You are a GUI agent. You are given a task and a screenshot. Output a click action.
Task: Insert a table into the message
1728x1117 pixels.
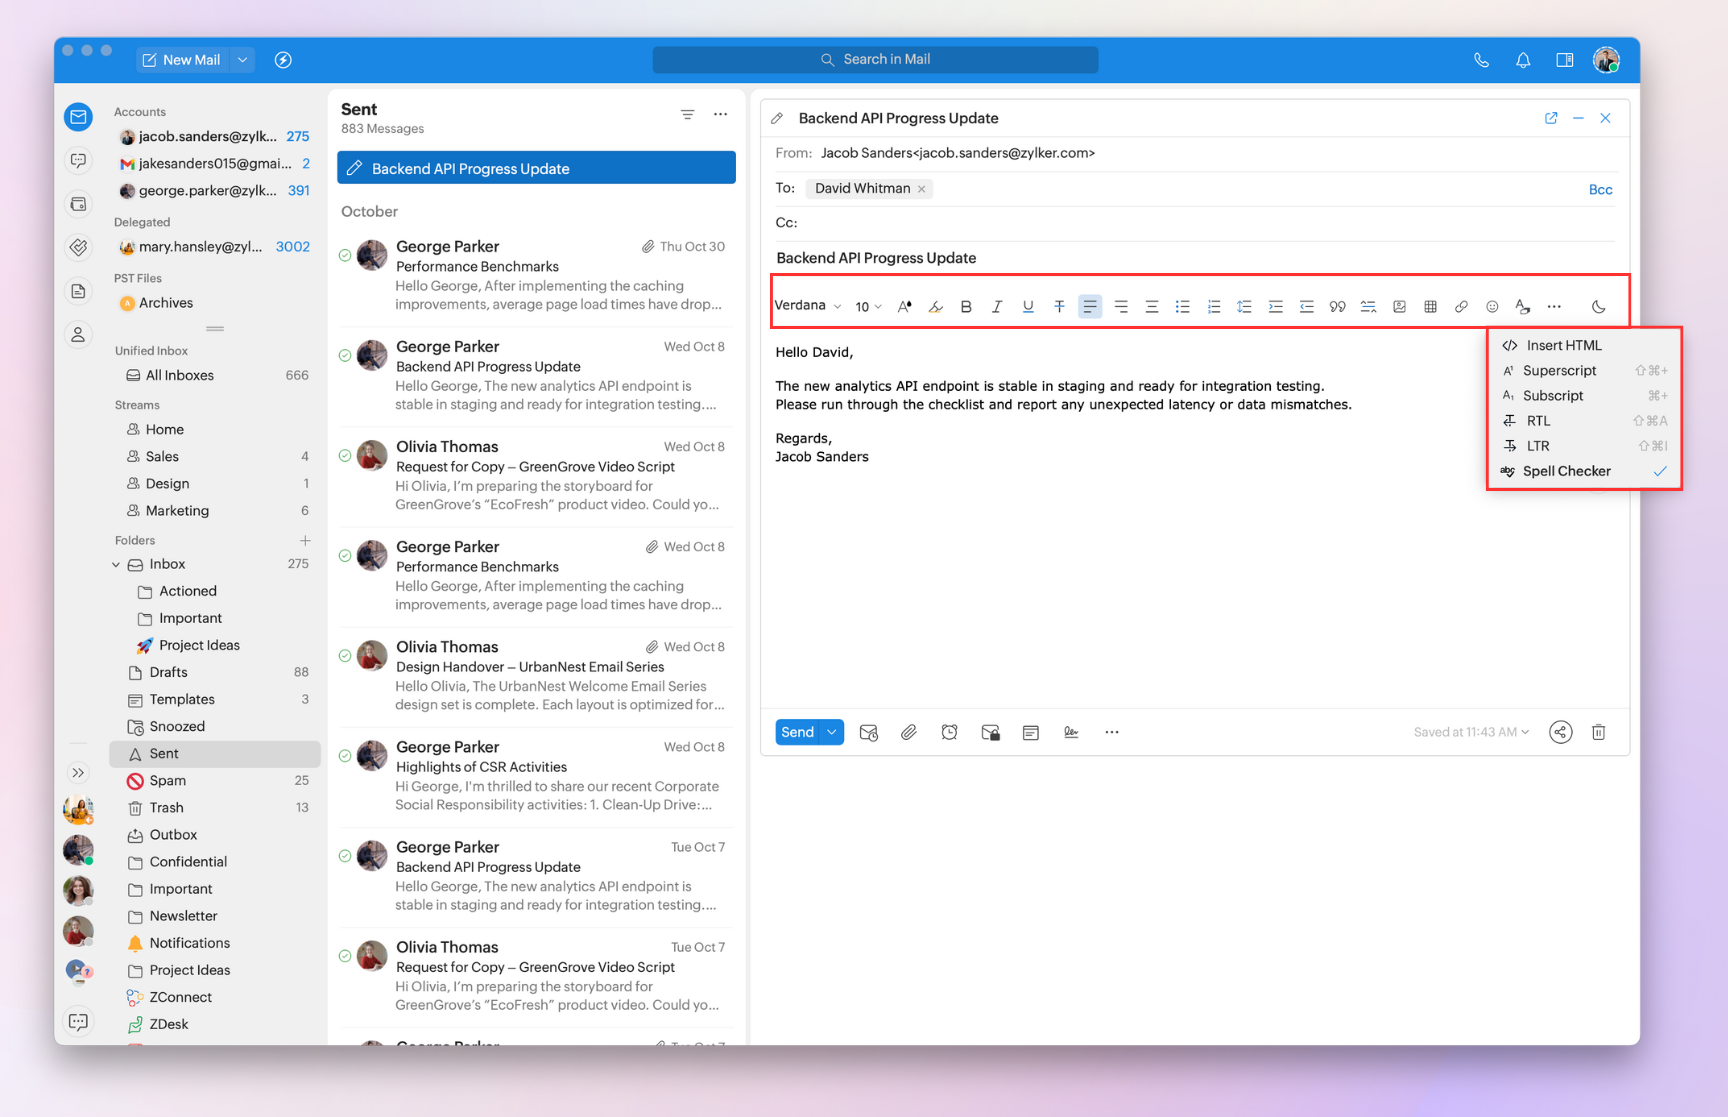click(x=1431, y=307)
